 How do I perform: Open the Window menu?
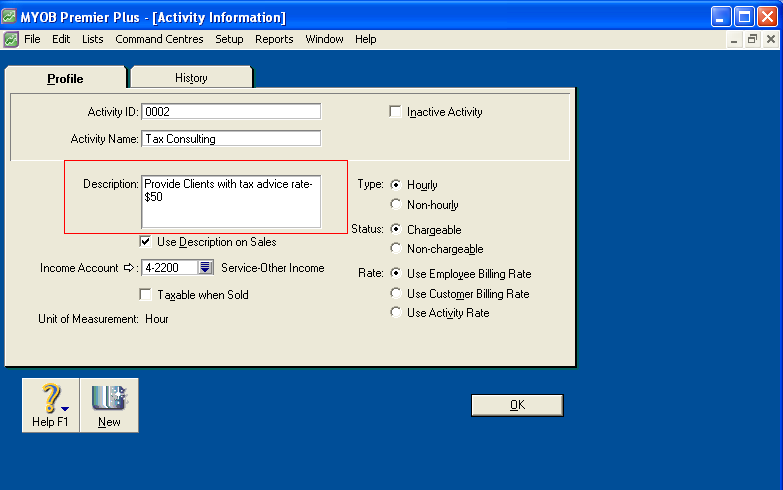[324, 39]
